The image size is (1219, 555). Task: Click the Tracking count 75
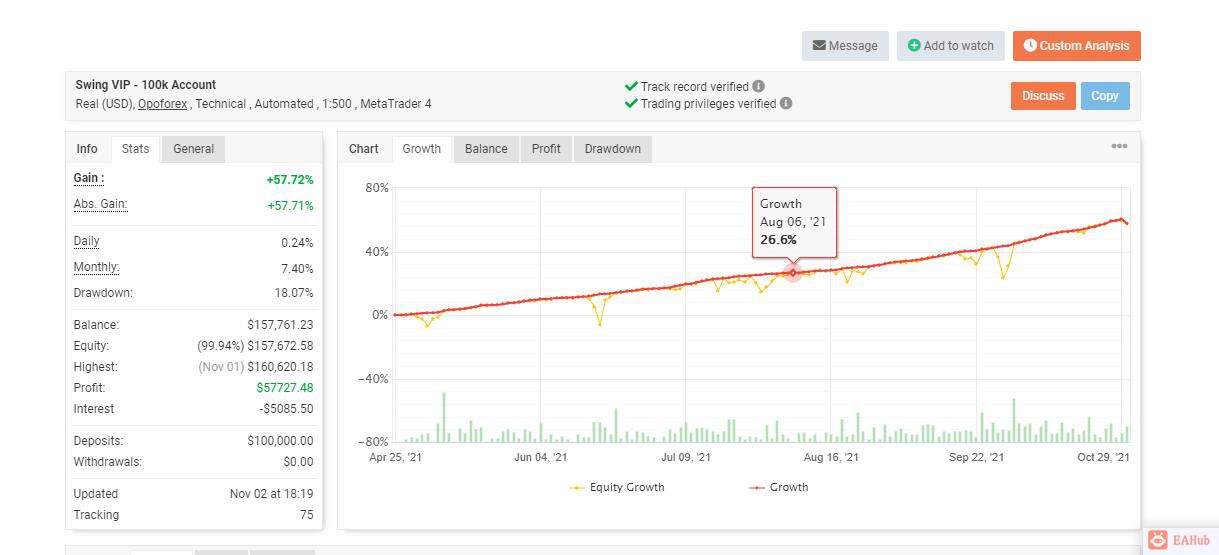tap(306, 515)
